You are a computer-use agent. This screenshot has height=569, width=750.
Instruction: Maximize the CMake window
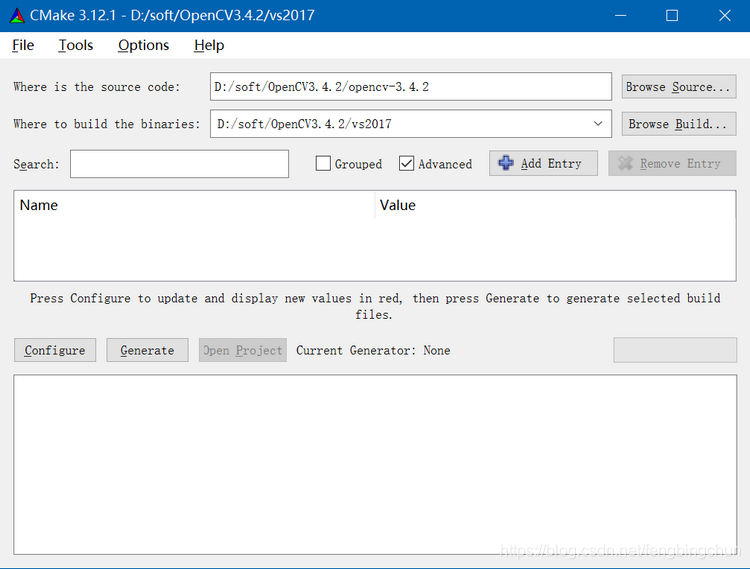[x=672, y=15]
